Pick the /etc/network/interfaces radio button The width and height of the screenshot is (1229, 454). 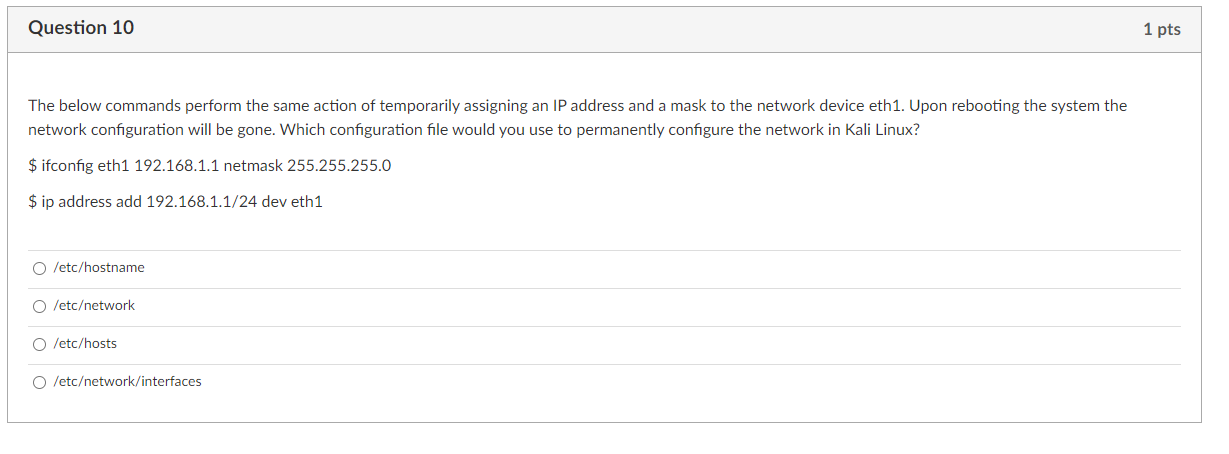[39, 382]
